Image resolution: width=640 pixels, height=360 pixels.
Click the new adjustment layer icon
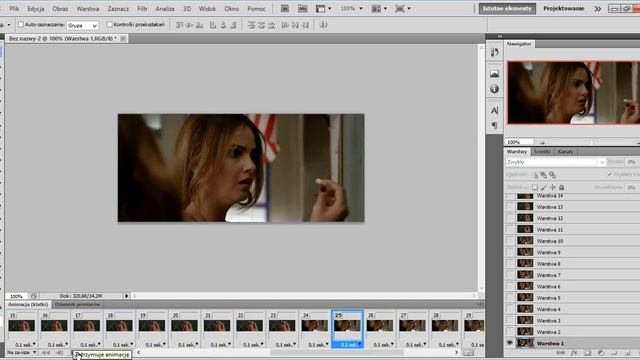[x=601, y=353]
